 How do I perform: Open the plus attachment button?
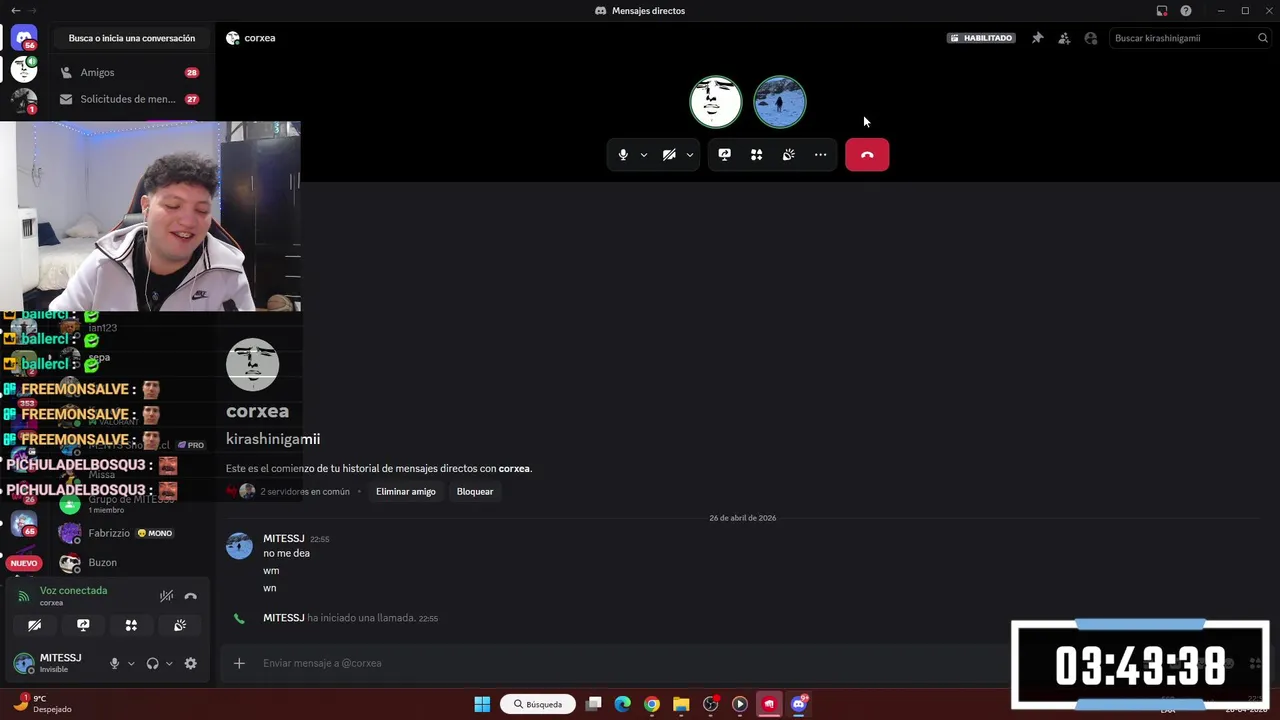[239, 663]
